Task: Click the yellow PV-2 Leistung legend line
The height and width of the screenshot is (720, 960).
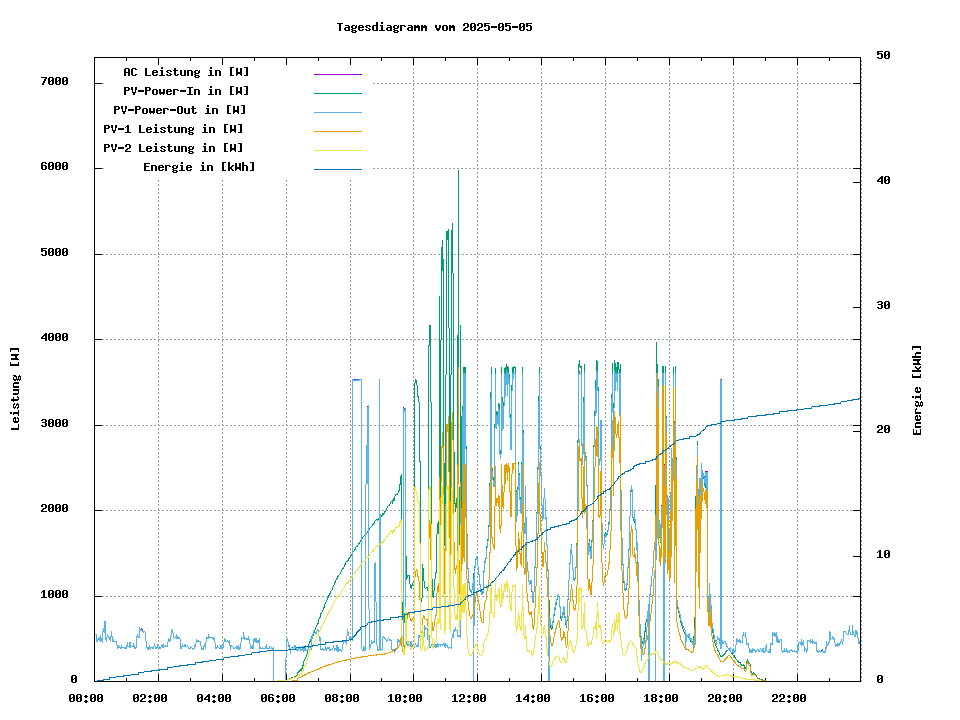Action: point(337,150)
